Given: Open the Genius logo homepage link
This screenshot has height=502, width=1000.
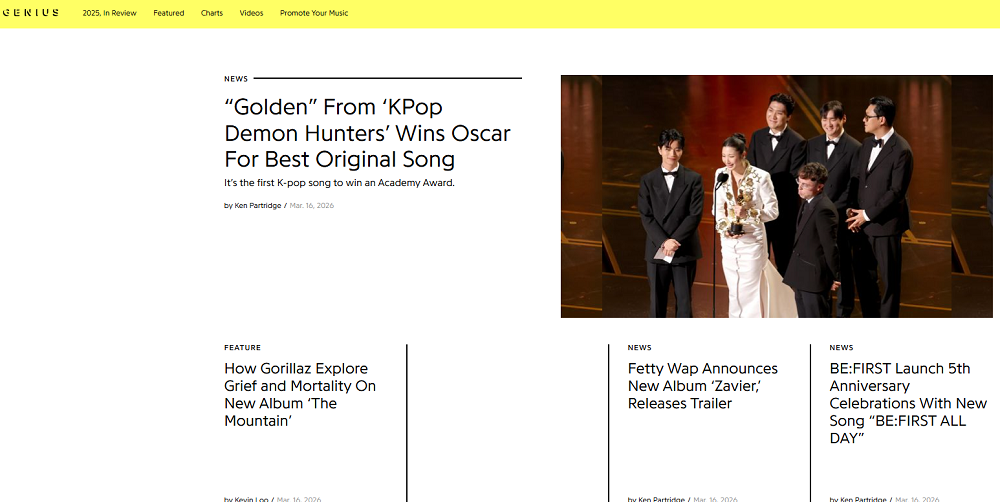Looking at the screenshot, I should tap(31, 13).
